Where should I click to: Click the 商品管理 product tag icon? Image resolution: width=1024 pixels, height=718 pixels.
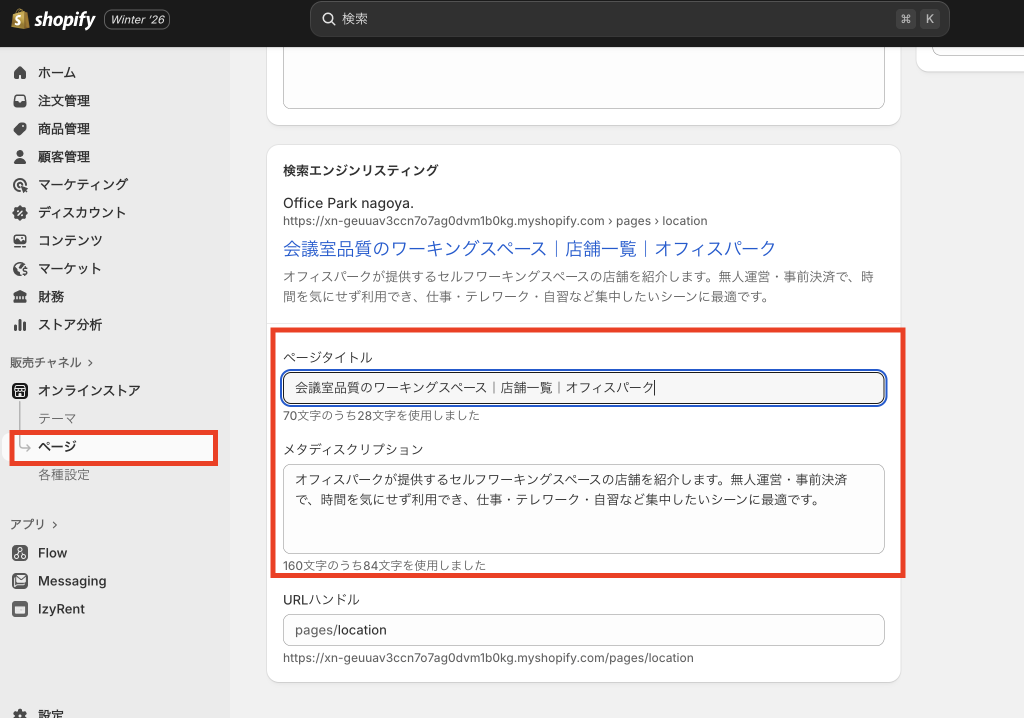pos(19,129)
